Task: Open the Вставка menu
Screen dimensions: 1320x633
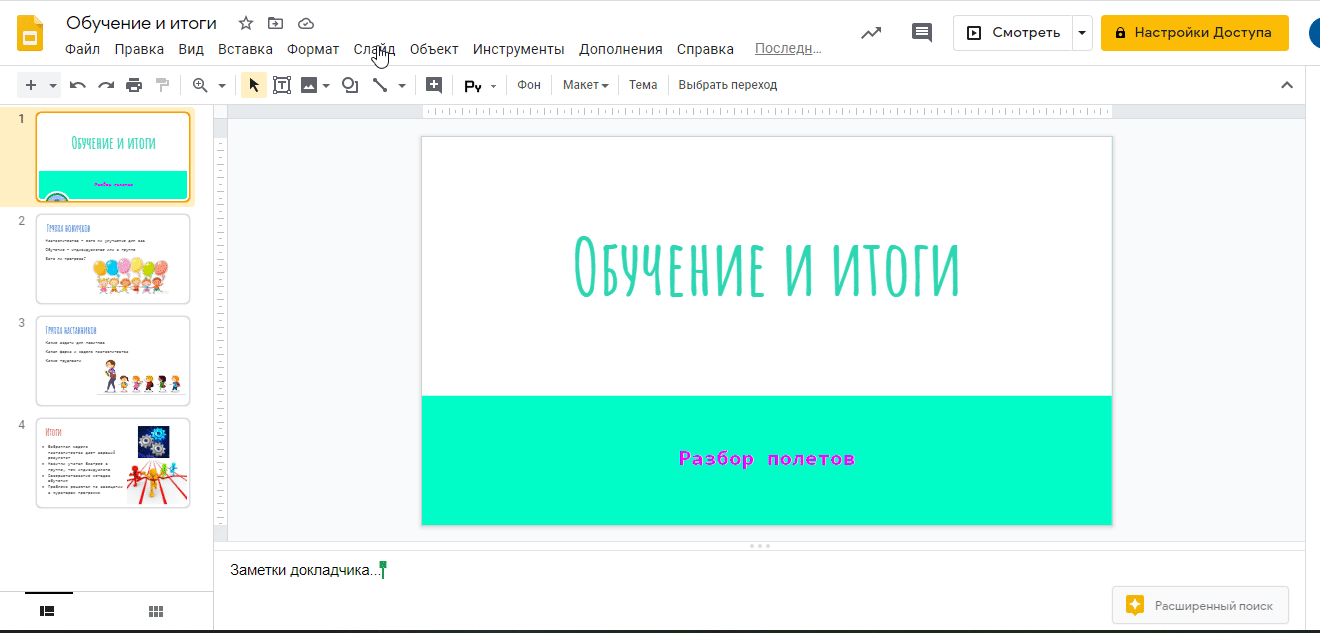Action: [245, 49]
